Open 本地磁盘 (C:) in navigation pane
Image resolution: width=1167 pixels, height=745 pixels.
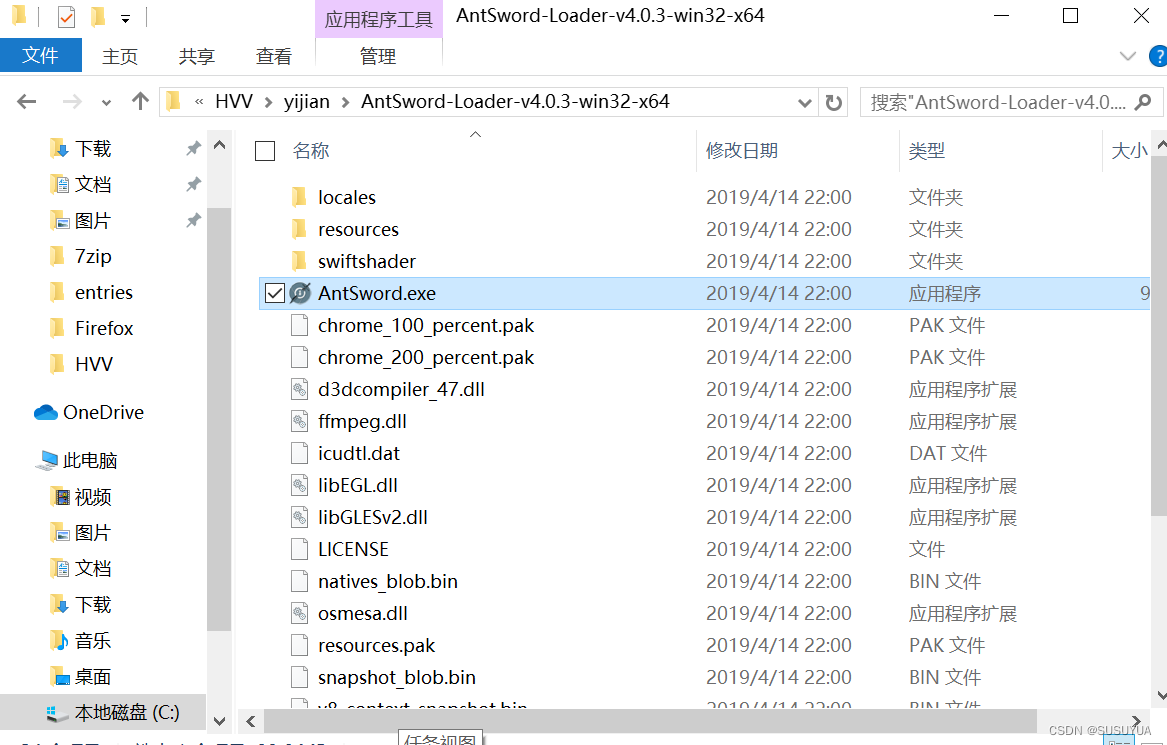[x=112, y=713]
